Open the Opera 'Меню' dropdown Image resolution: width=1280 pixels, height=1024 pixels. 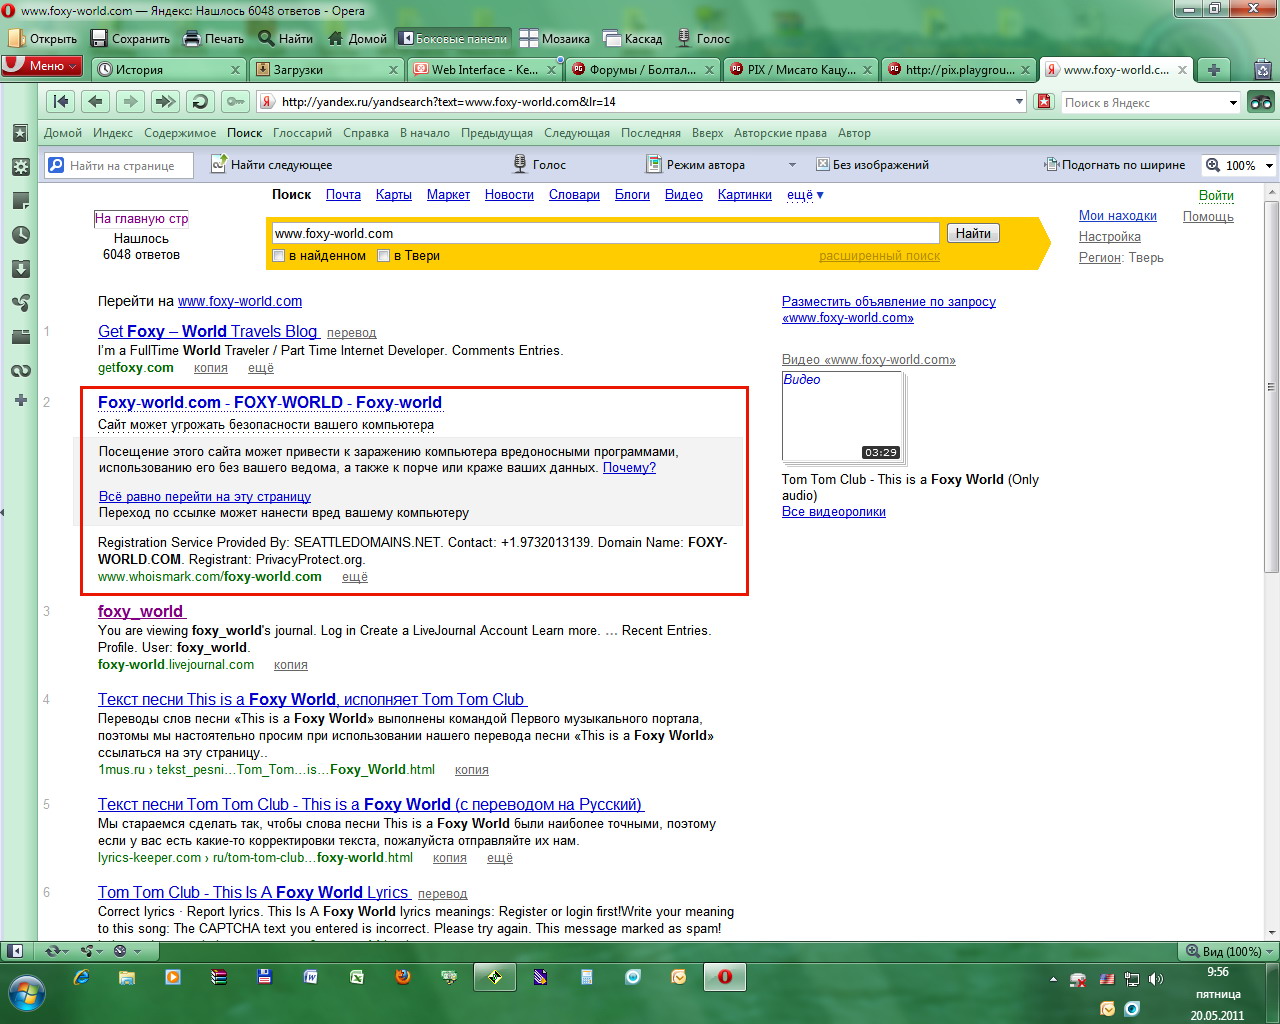click(42, 66)
